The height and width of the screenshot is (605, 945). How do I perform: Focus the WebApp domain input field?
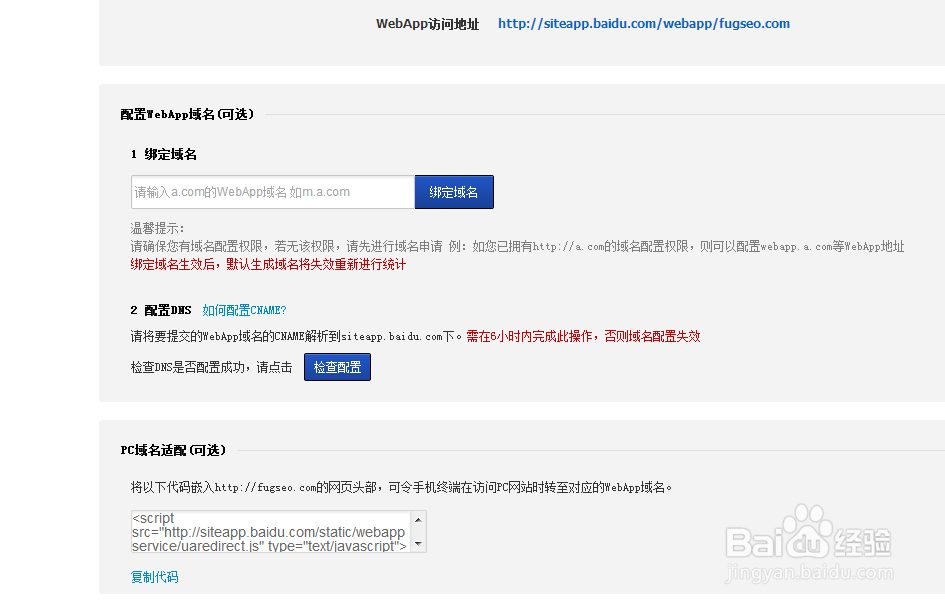pyautogui.click(x=273, y=192)
